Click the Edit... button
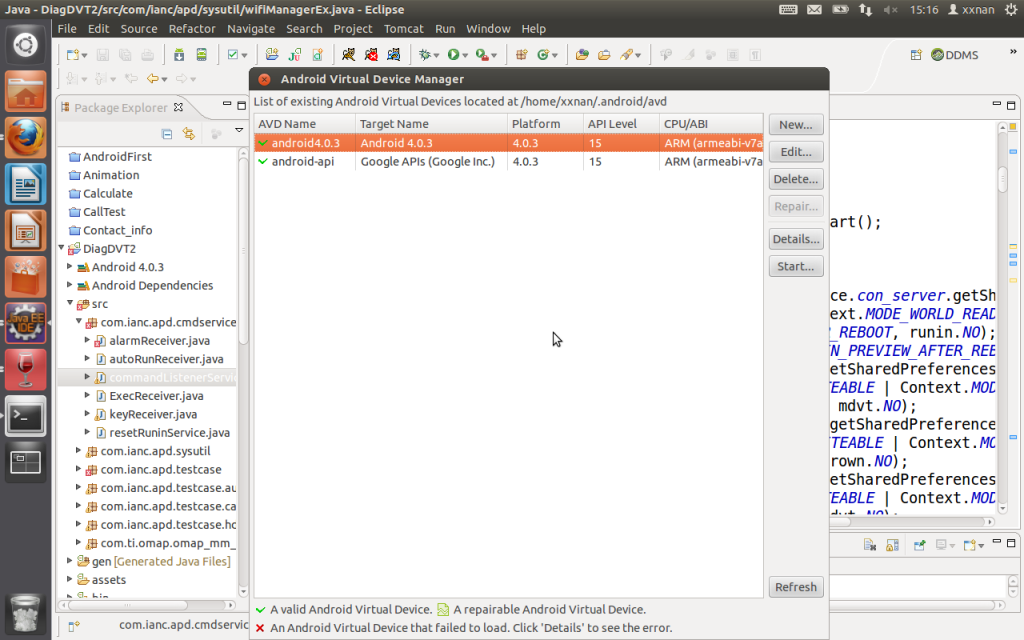Screen dimensions: 1024x640 (x=795, y=152)
